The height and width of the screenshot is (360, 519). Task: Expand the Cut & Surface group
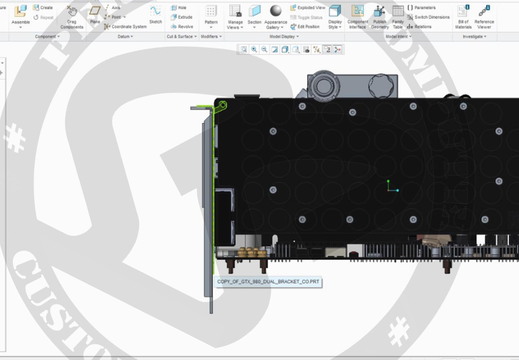pyautogui.click(x=182, y=36)
